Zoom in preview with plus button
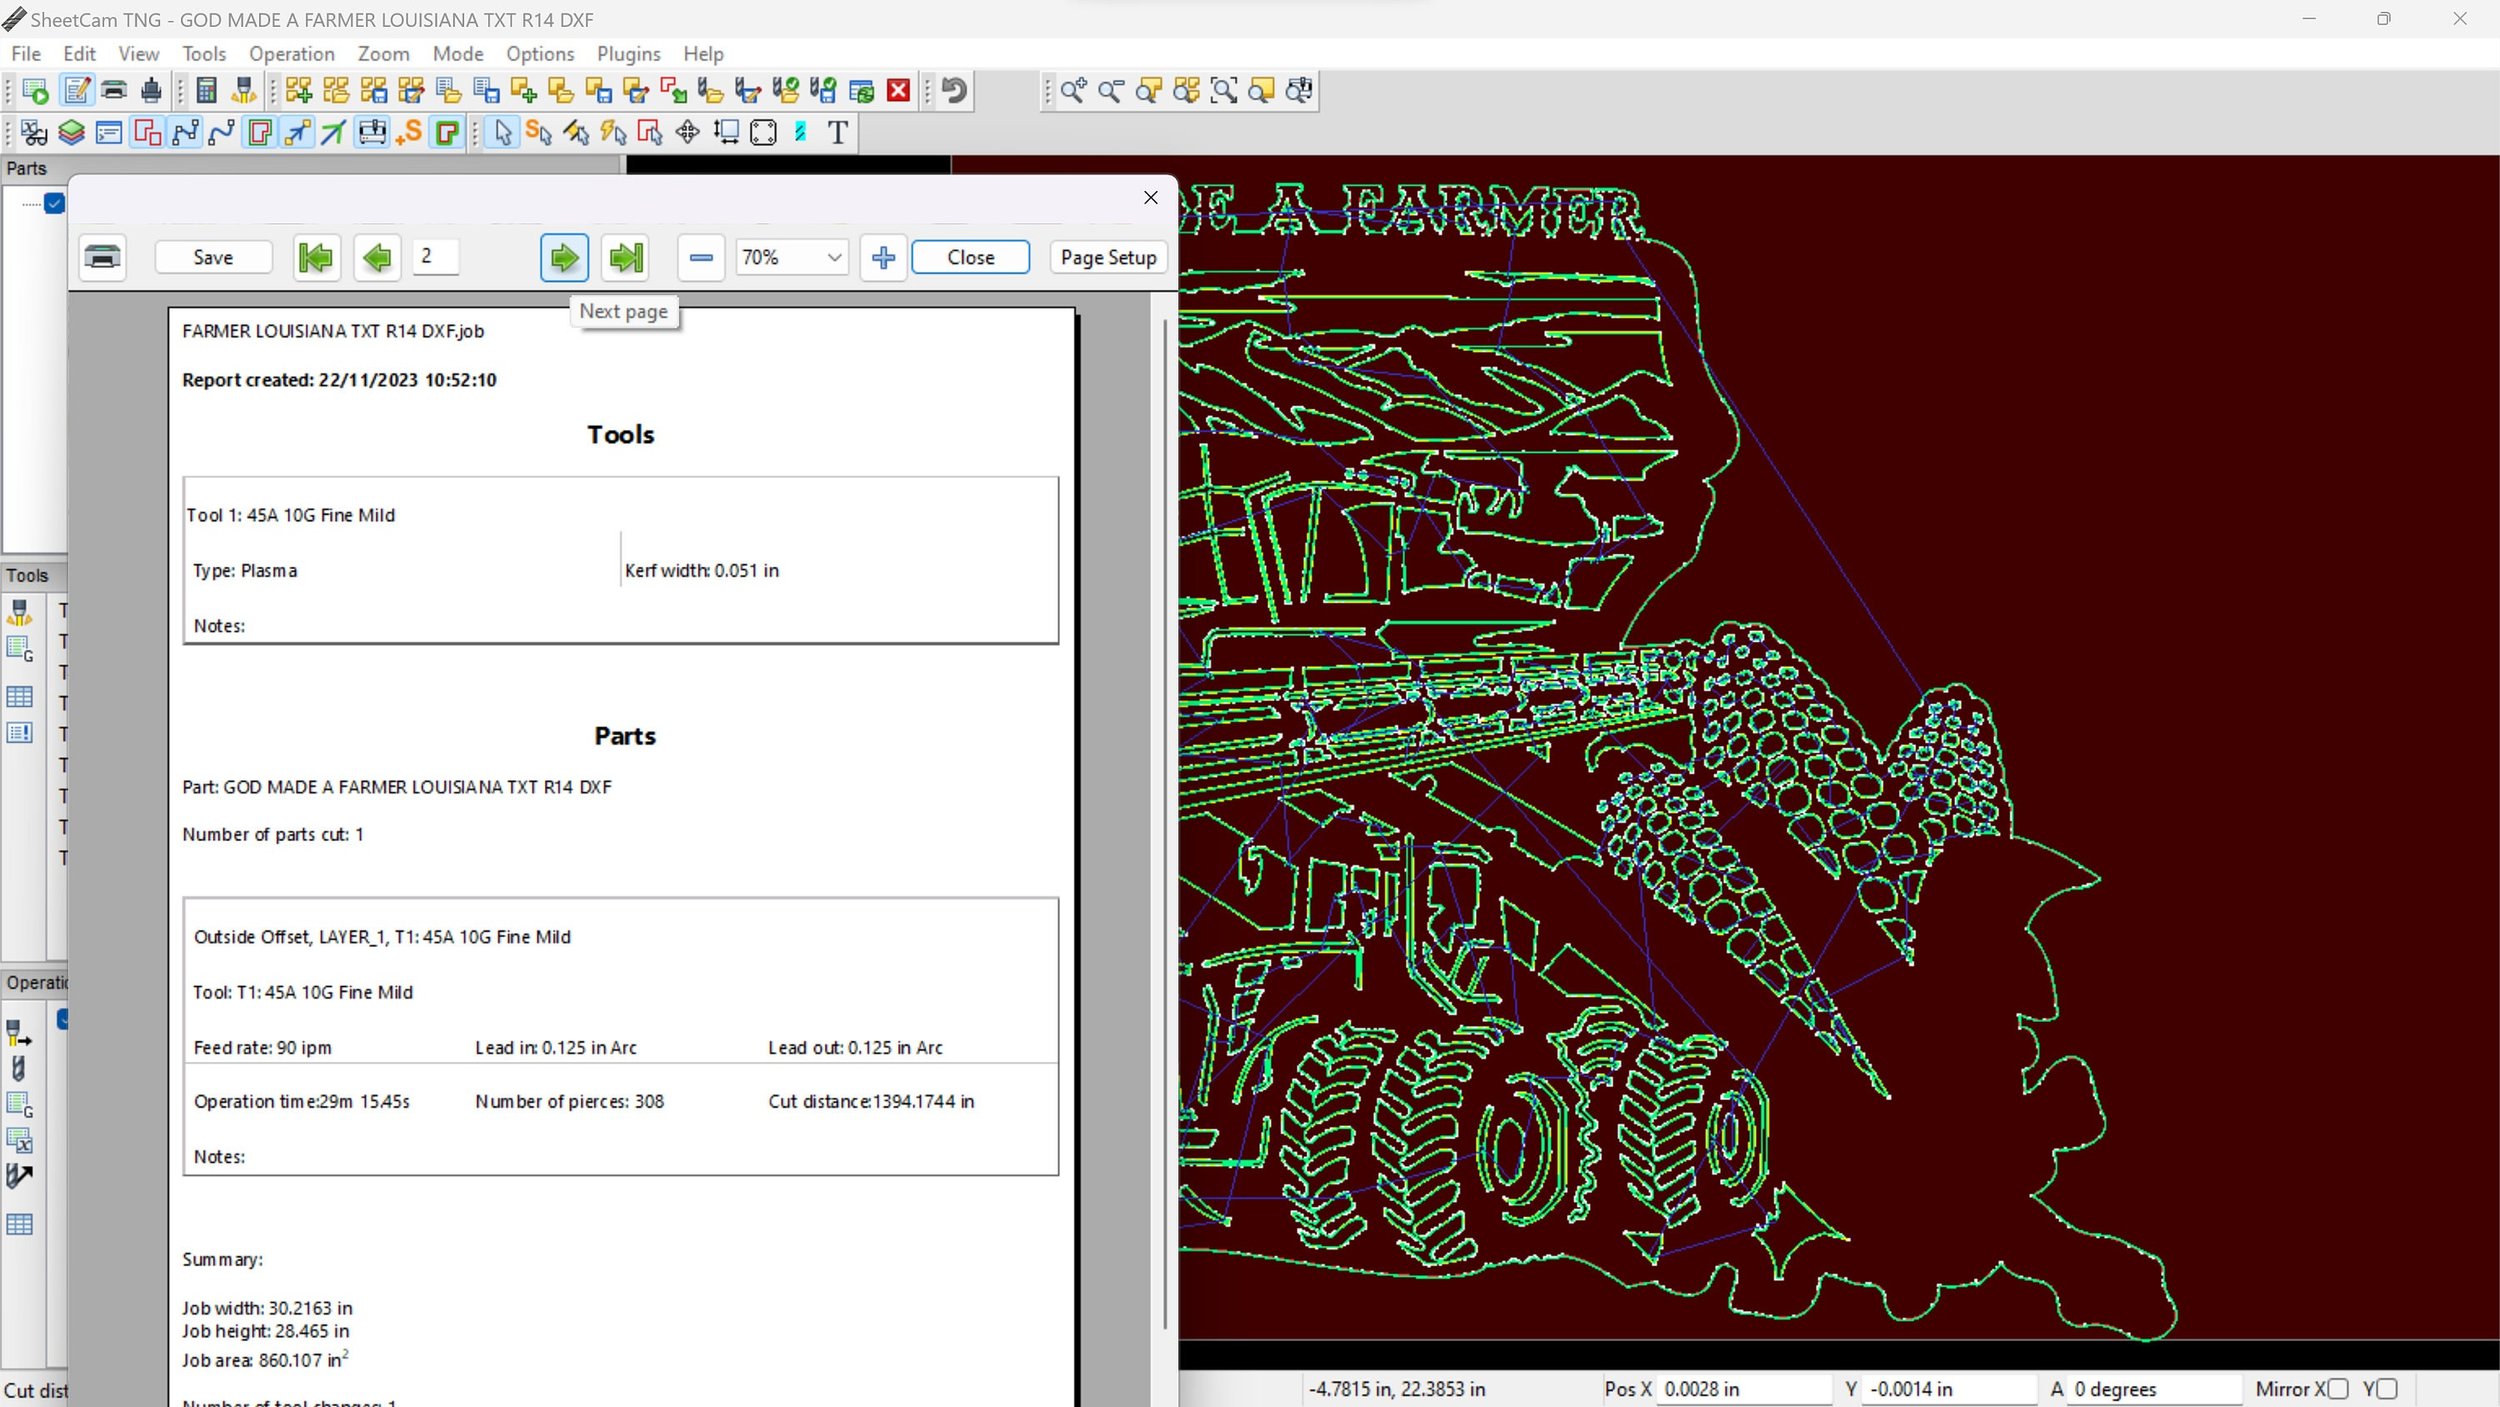The image size is (2500, 1407). click(x=883, y=257)
